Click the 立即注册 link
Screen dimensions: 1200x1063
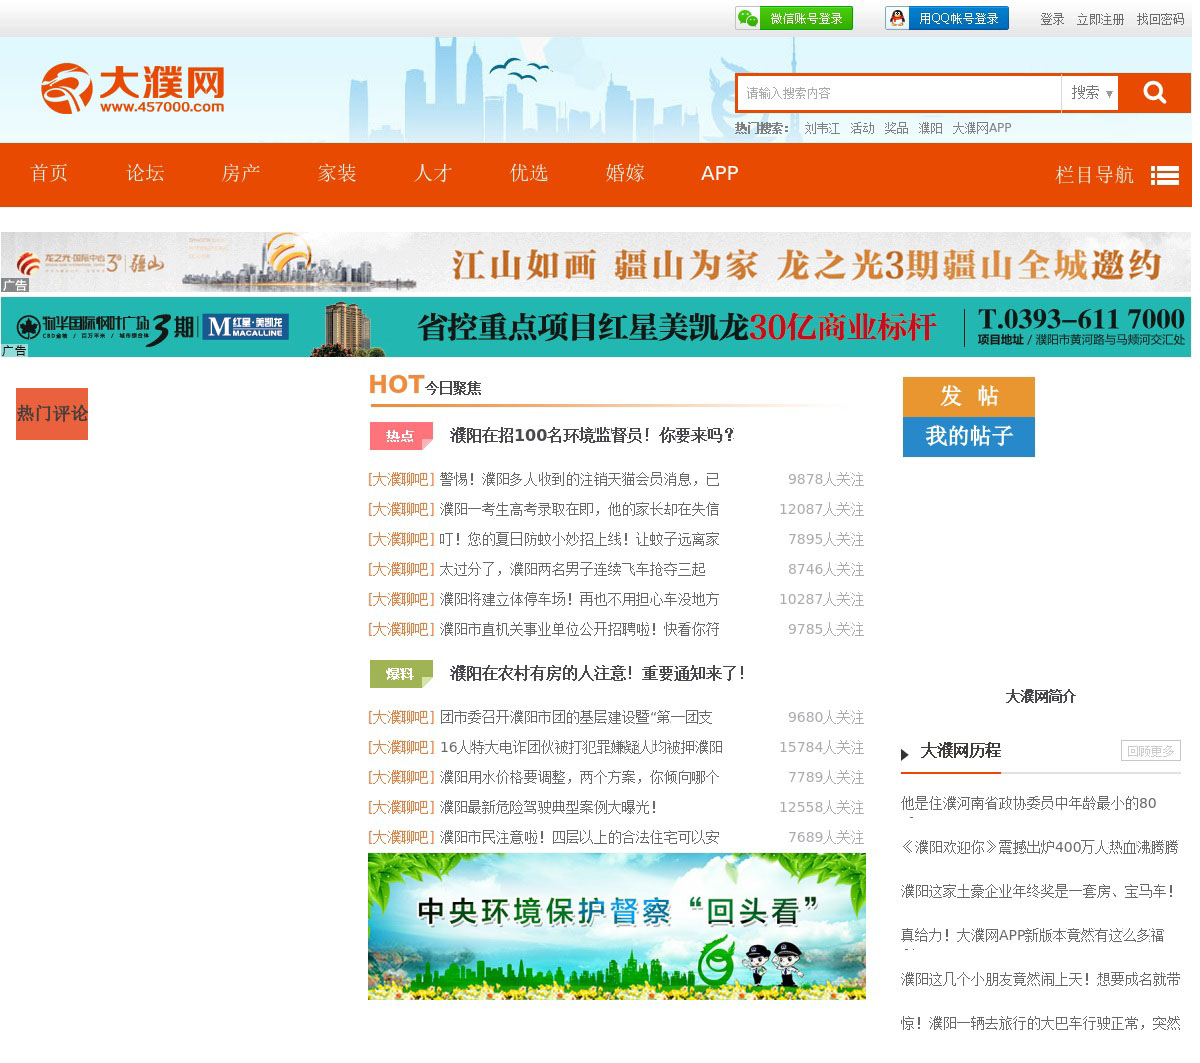click(x=1100, y=19)
